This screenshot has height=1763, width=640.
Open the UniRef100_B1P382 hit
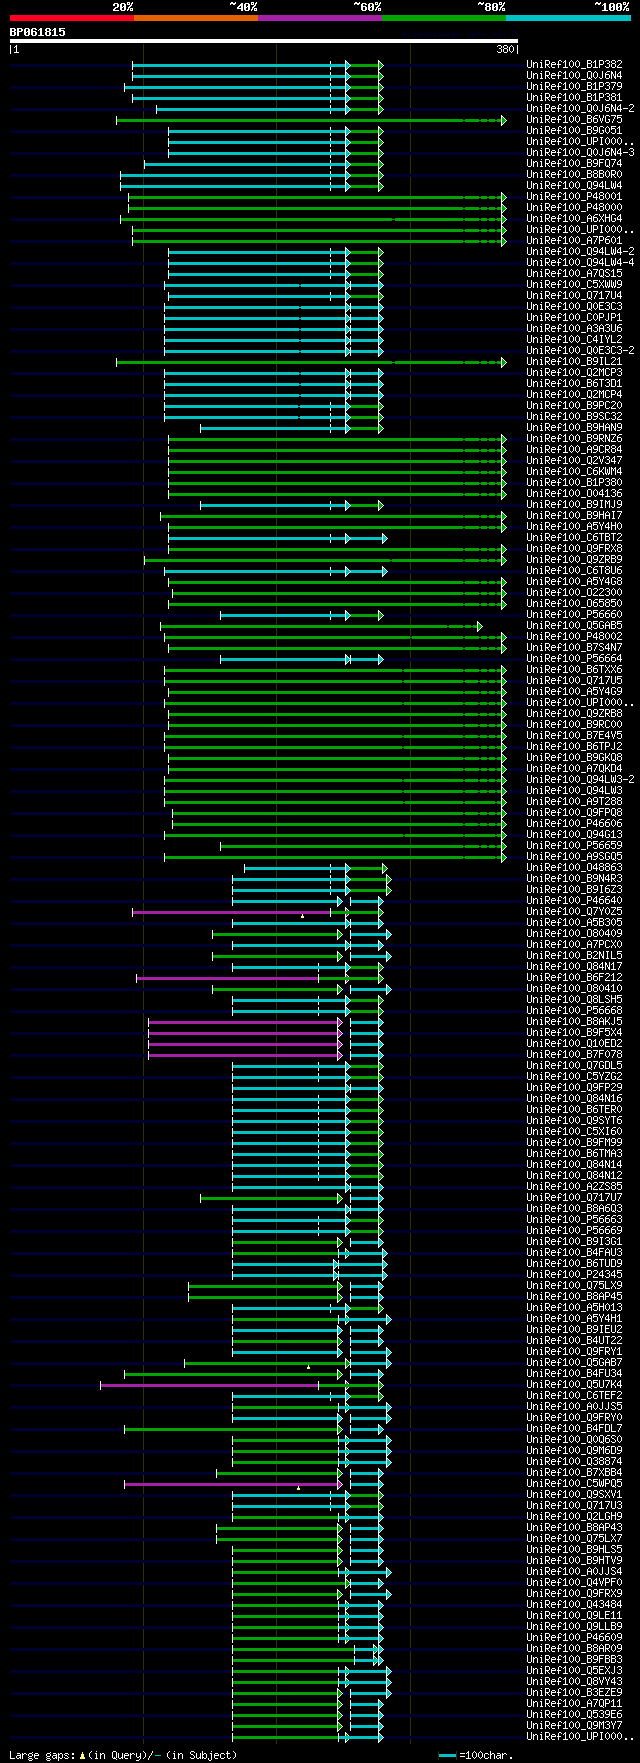pyautogui.click(x=574, y=65)
